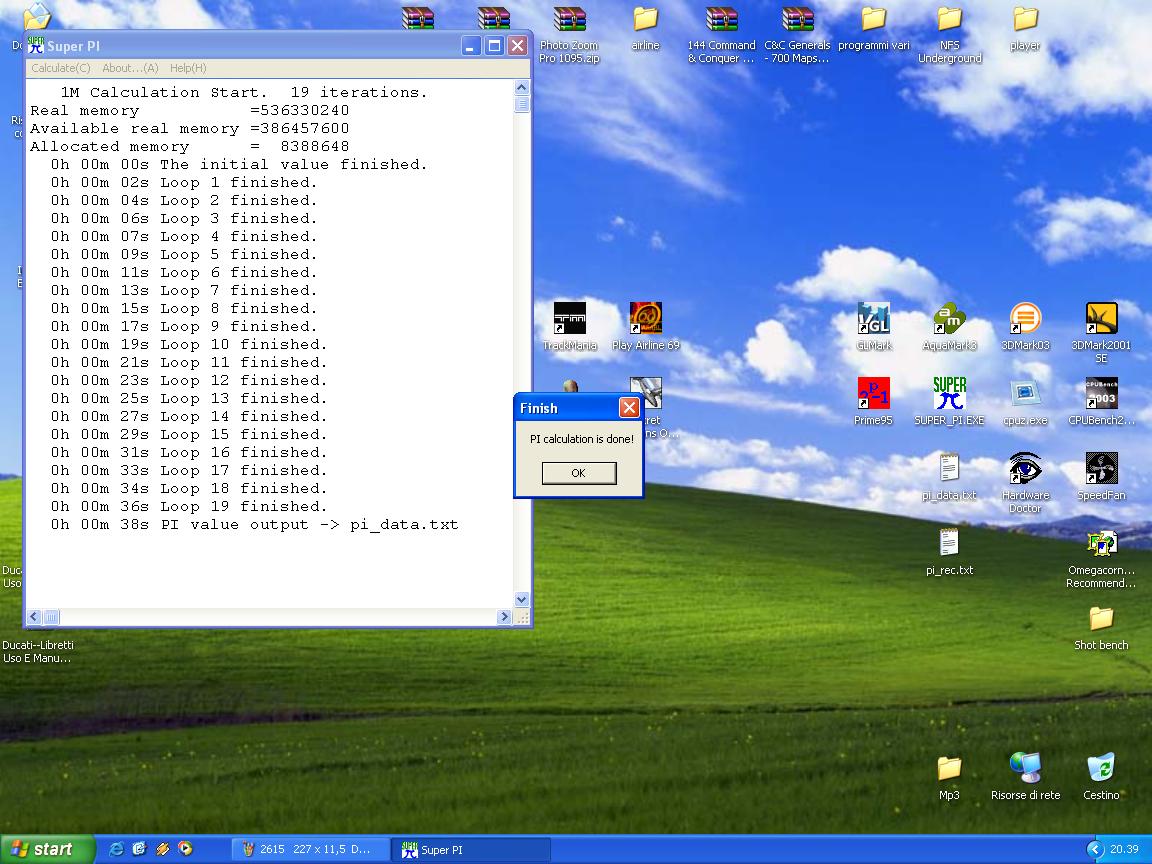
Task: Click the scroll-up arrow in Super PI
Action: [x=522, y=87]
